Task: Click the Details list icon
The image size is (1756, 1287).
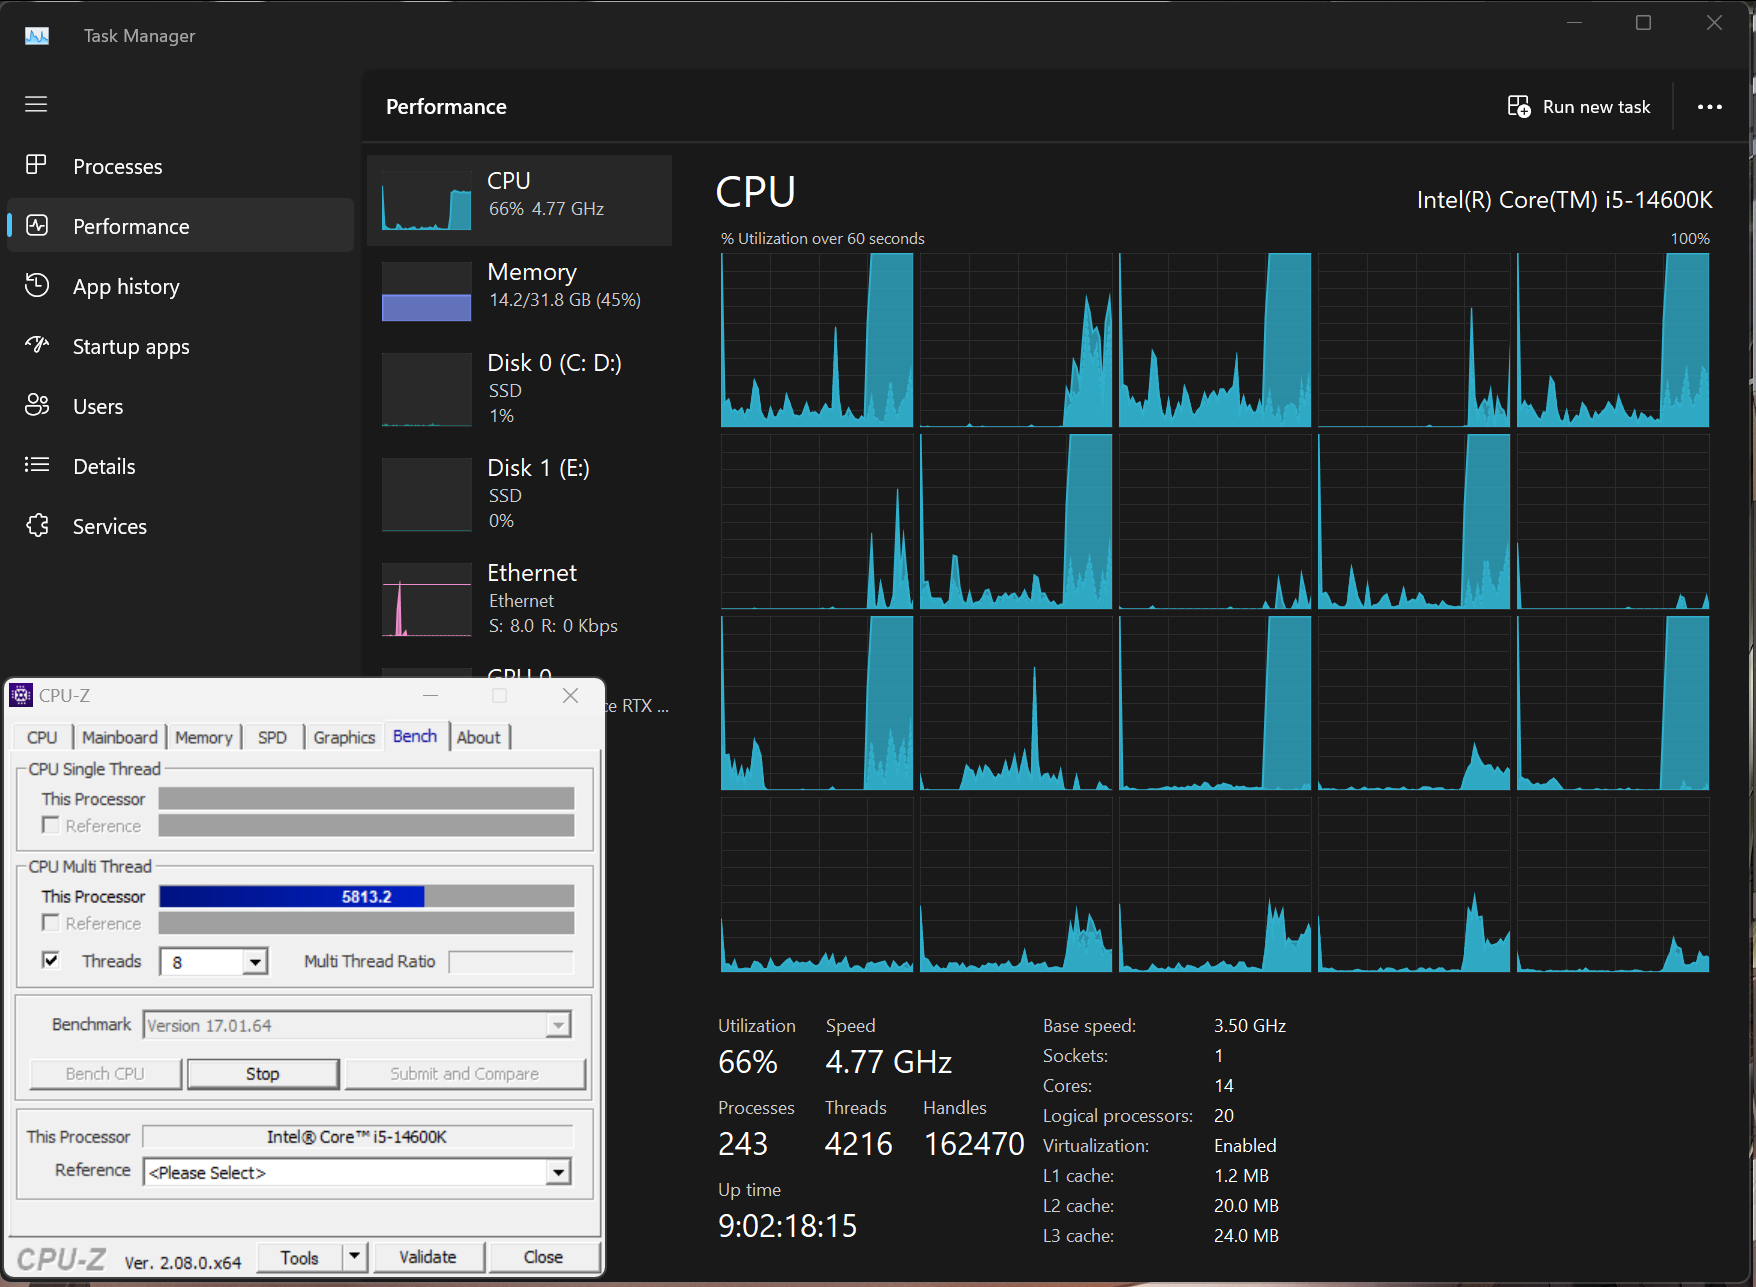Action: [x=37, y=465]
